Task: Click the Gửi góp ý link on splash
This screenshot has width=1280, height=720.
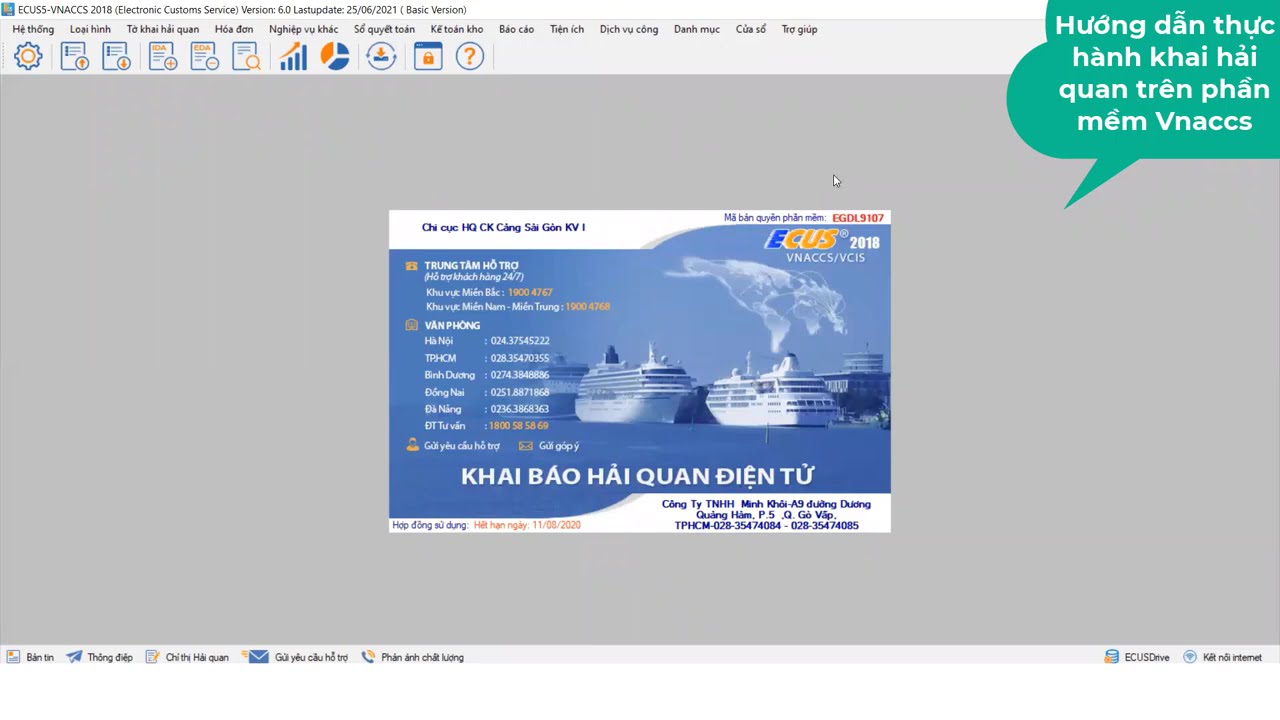Action: coord(559,446)
